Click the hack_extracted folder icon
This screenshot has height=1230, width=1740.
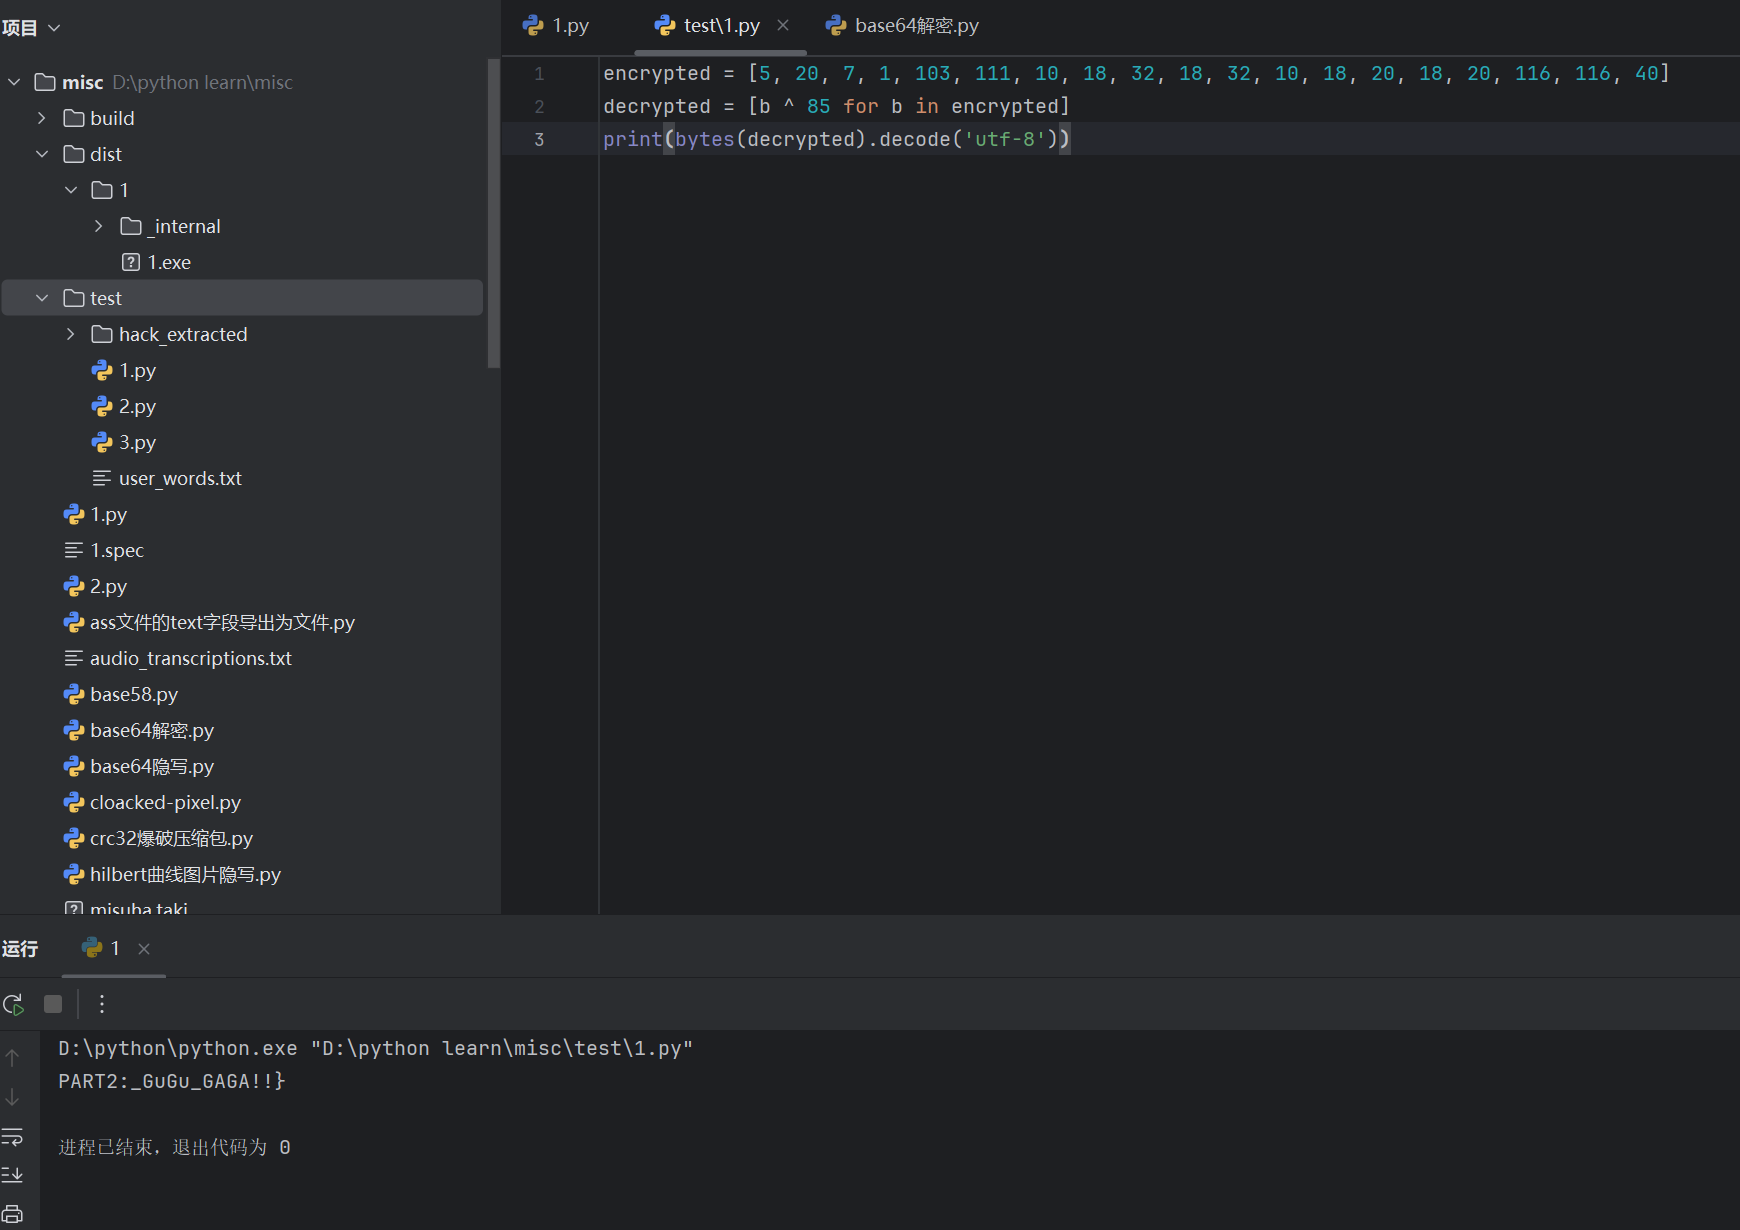click(x=102, y=334)
